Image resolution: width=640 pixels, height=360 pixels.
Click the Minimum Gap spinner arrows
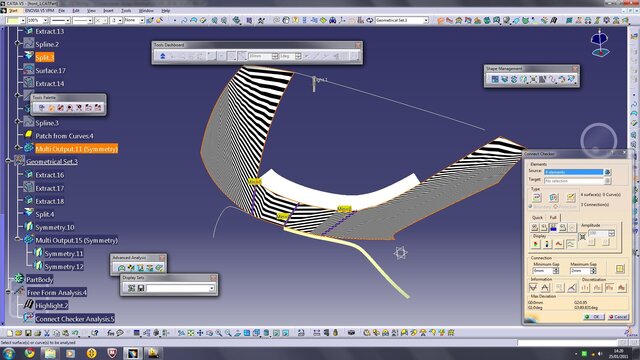coord(556,271)
